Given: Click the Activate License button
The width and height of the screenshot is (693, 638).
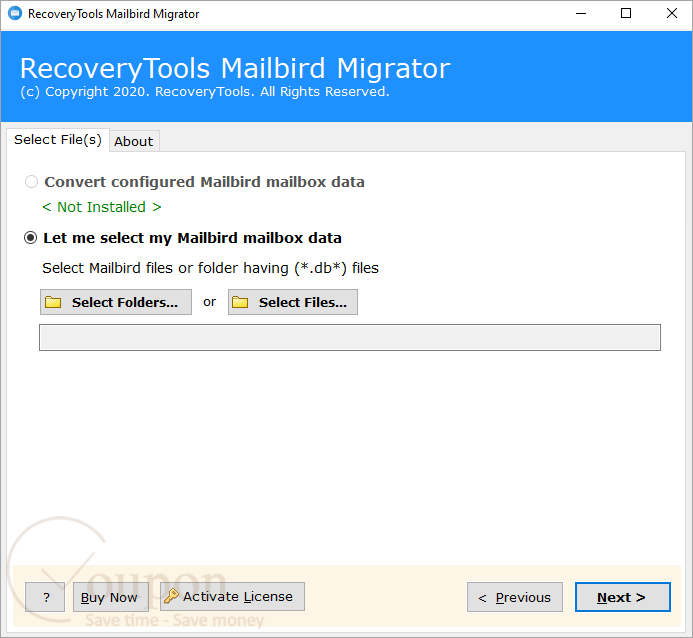Looking at the screenshot, I should [x=232, y=596].
